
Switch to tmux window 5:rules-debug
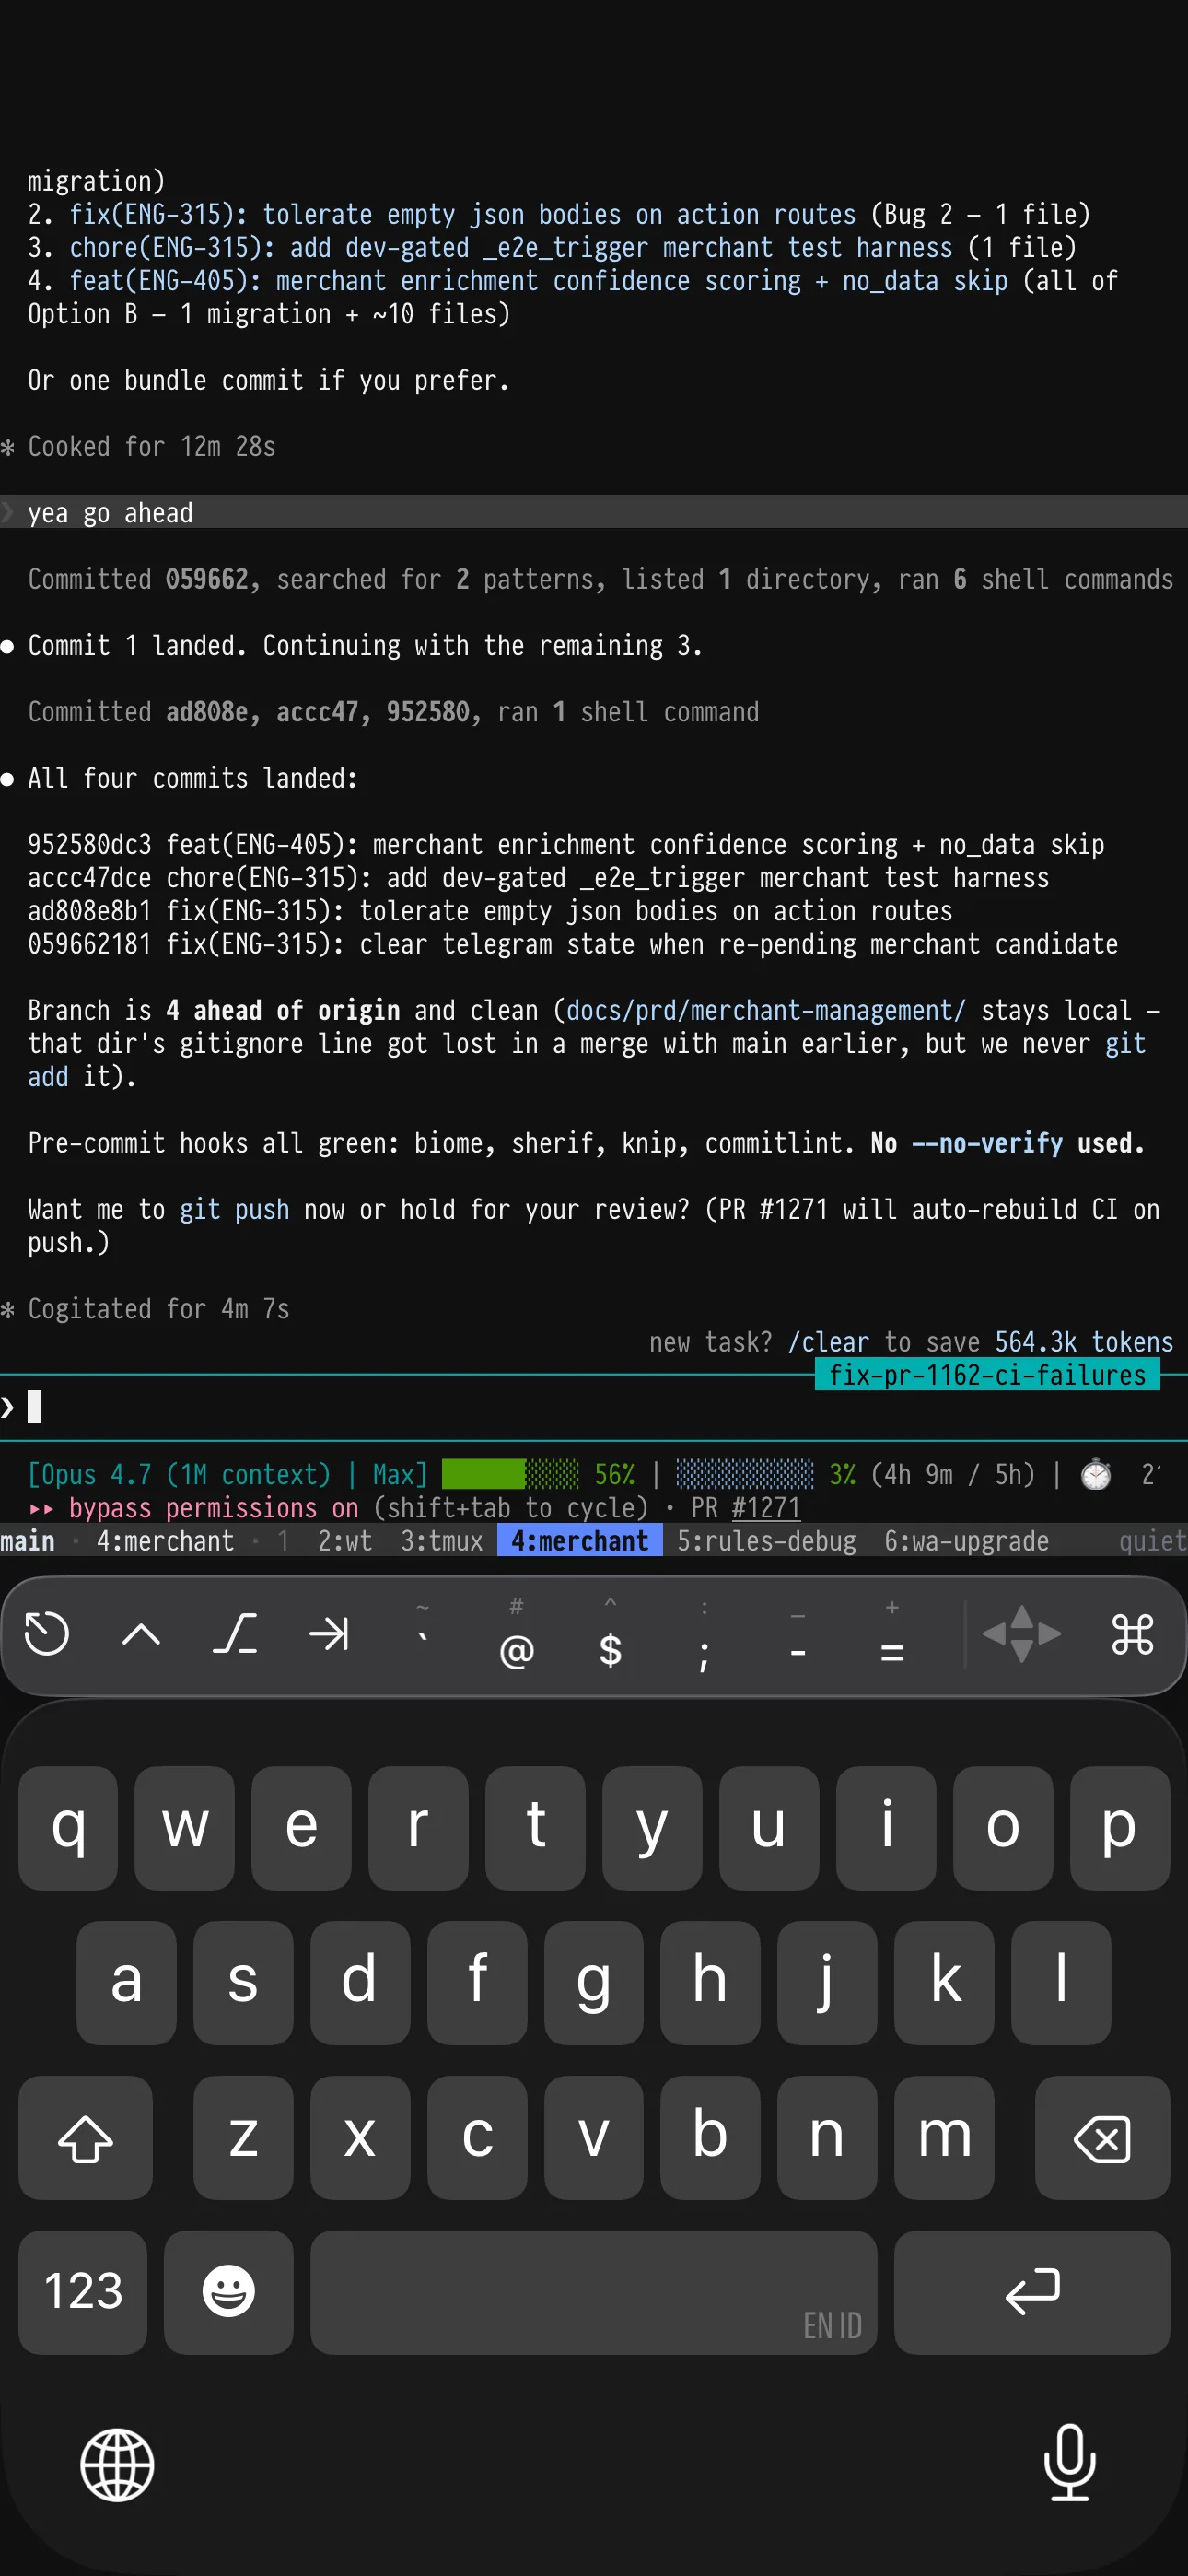click(x=766, y=1541)
